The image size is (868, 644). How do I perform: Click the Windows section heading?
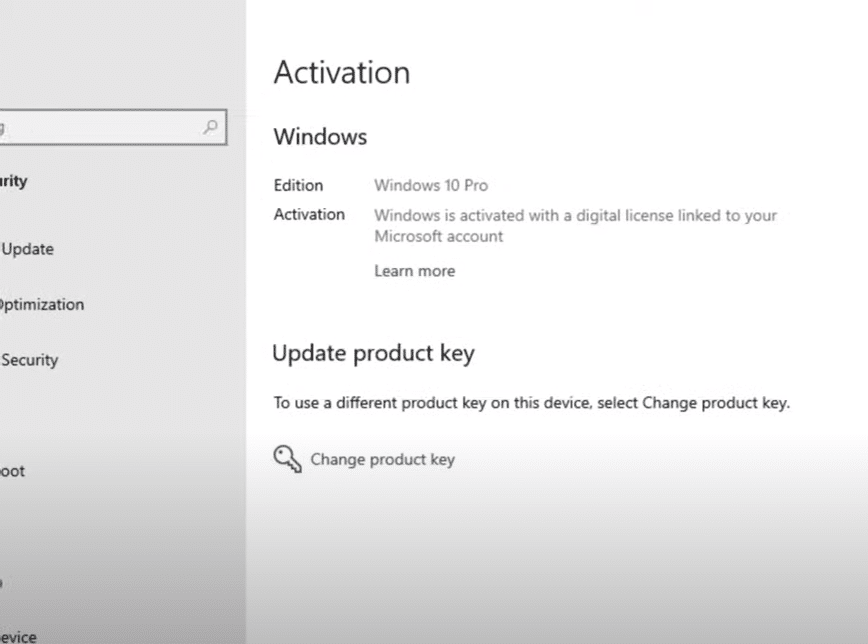point(320,137)
